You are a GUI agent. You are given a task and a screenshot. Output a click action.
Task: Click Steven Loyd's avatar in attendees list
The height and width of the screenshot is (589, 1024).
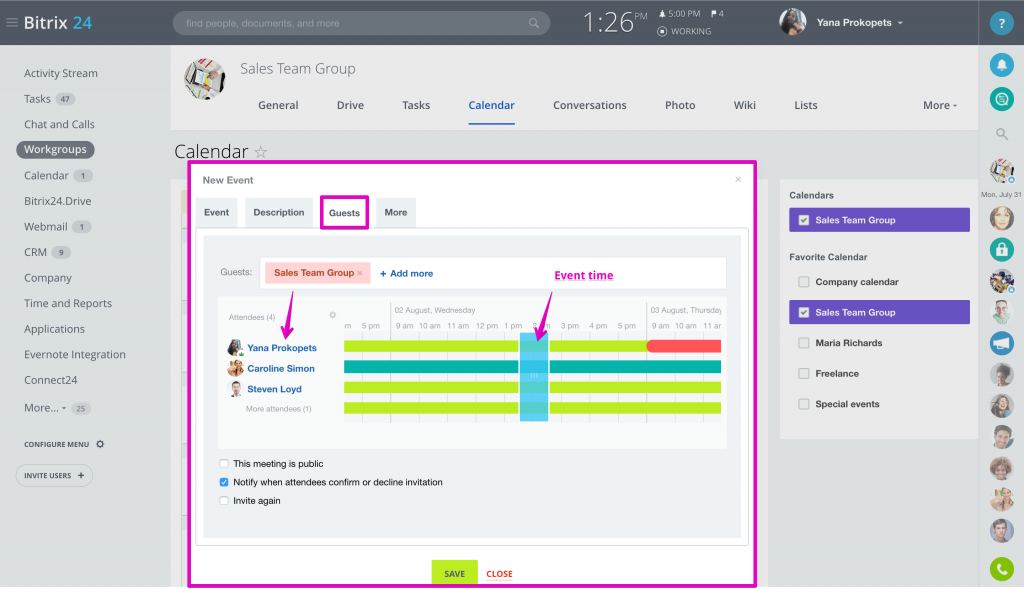(x=235, y=389)
